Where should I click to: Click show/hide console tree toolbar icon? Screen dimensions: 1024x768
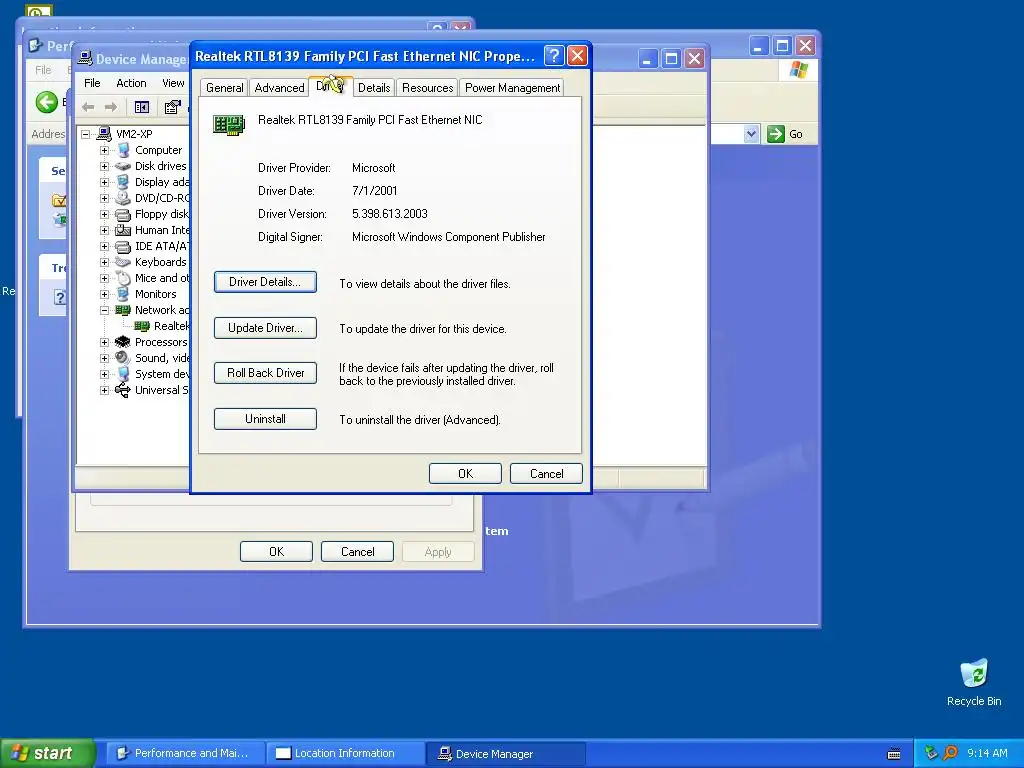(x=142, y=107)
